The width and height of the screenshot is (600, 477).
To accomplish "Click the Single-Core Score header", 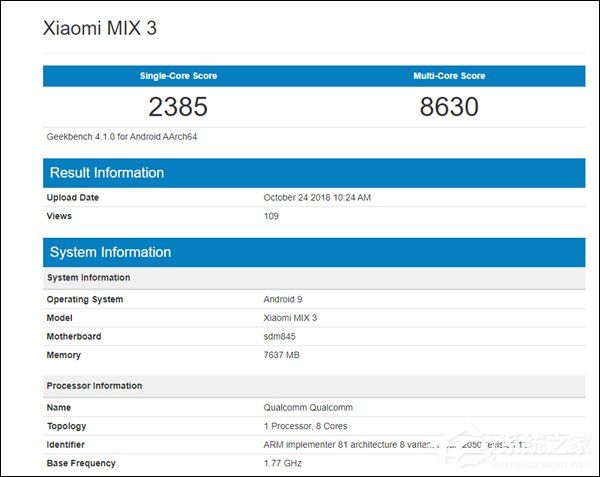I will click(178, 76).
